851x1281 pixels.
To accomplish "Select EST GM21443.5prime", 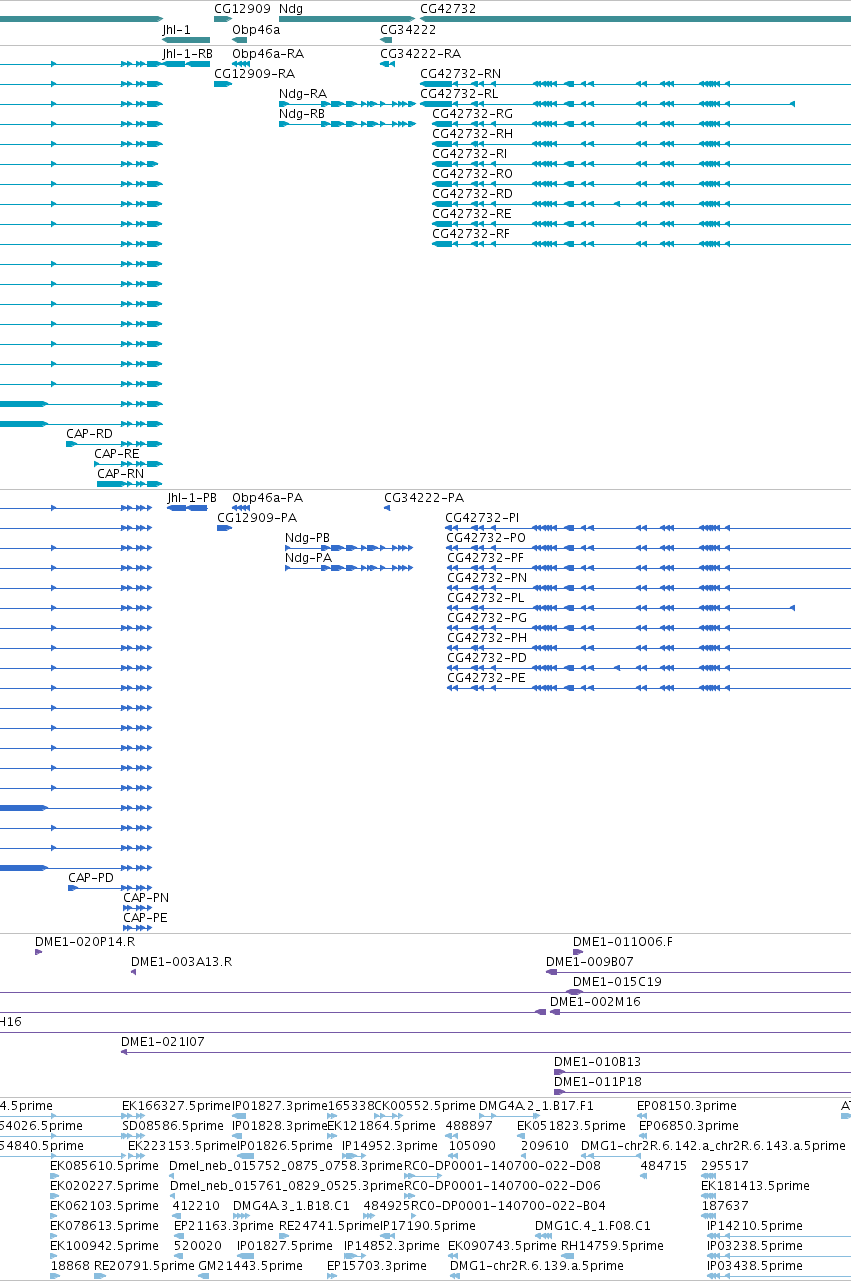I will 250,1266.
